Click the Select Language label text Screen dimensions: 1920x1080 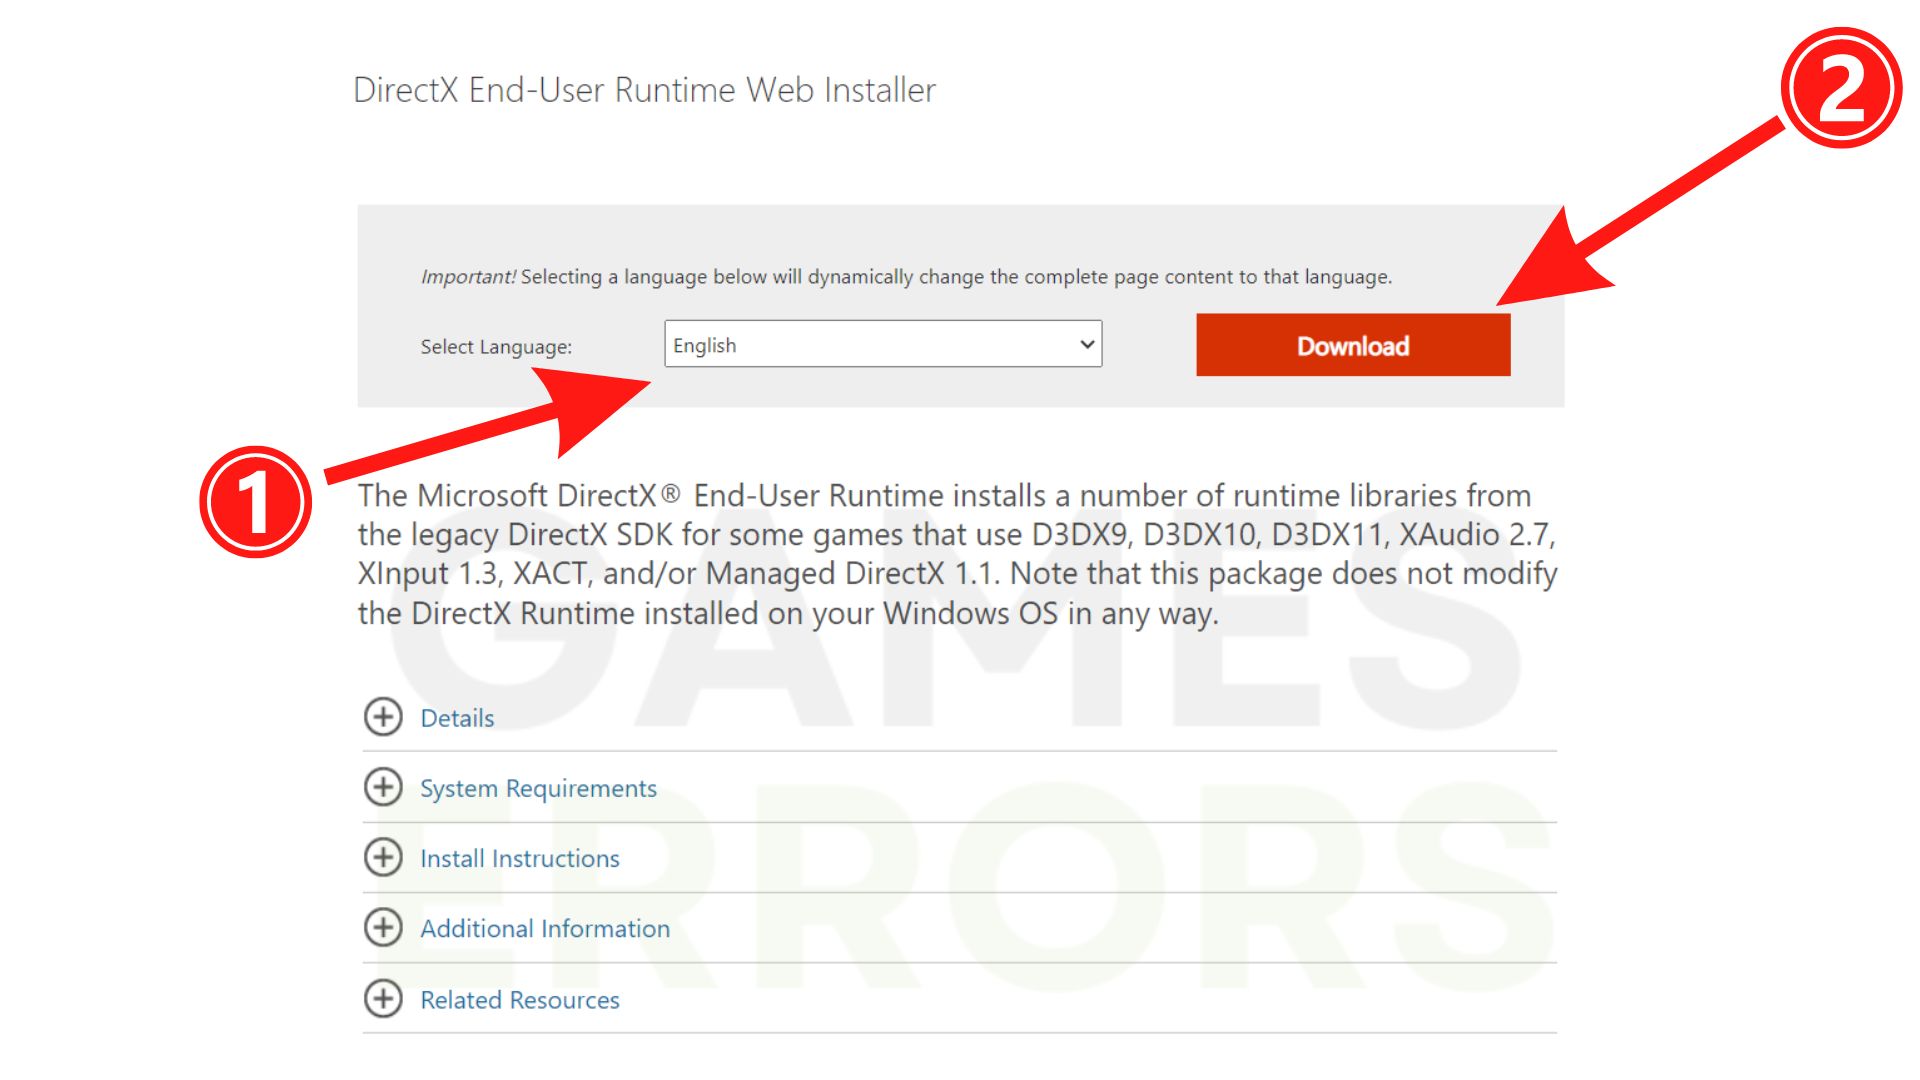pyautogui.click(x=496, y=347)
